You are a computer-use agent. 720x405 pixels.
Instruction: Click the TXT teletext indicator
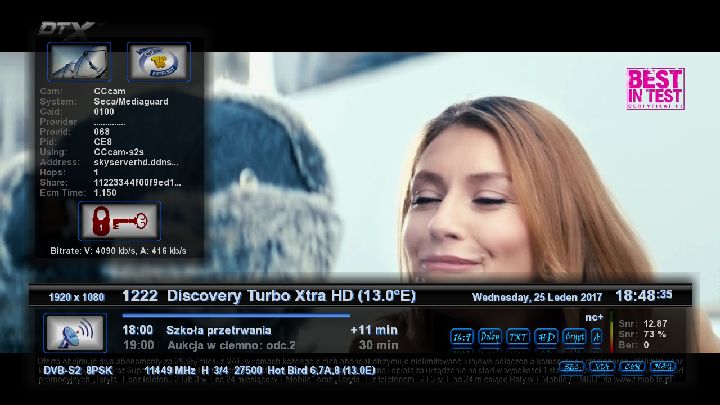(517, 337)
